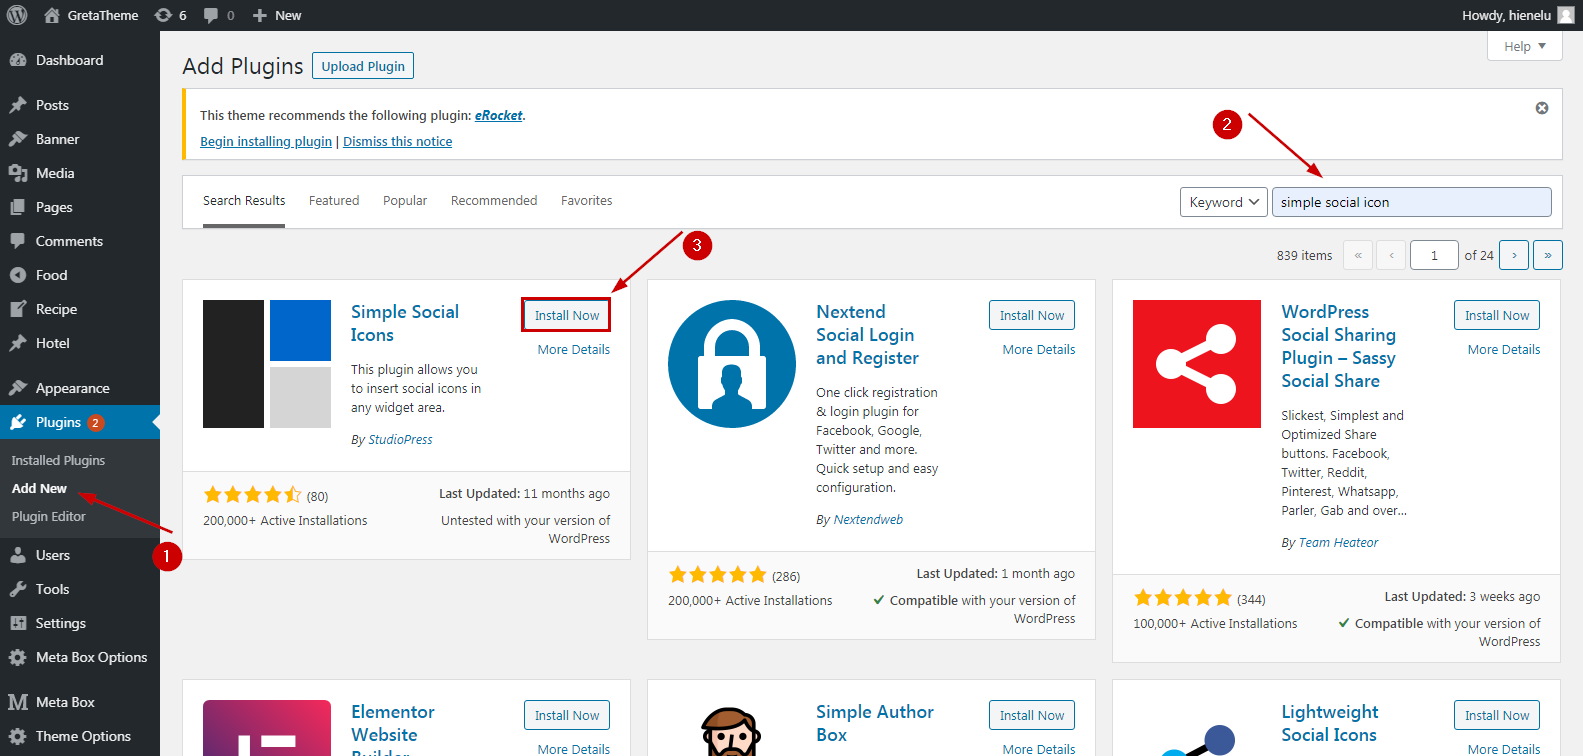Open Add New submenu item
1583x756 pixels.
coord(39,488)
